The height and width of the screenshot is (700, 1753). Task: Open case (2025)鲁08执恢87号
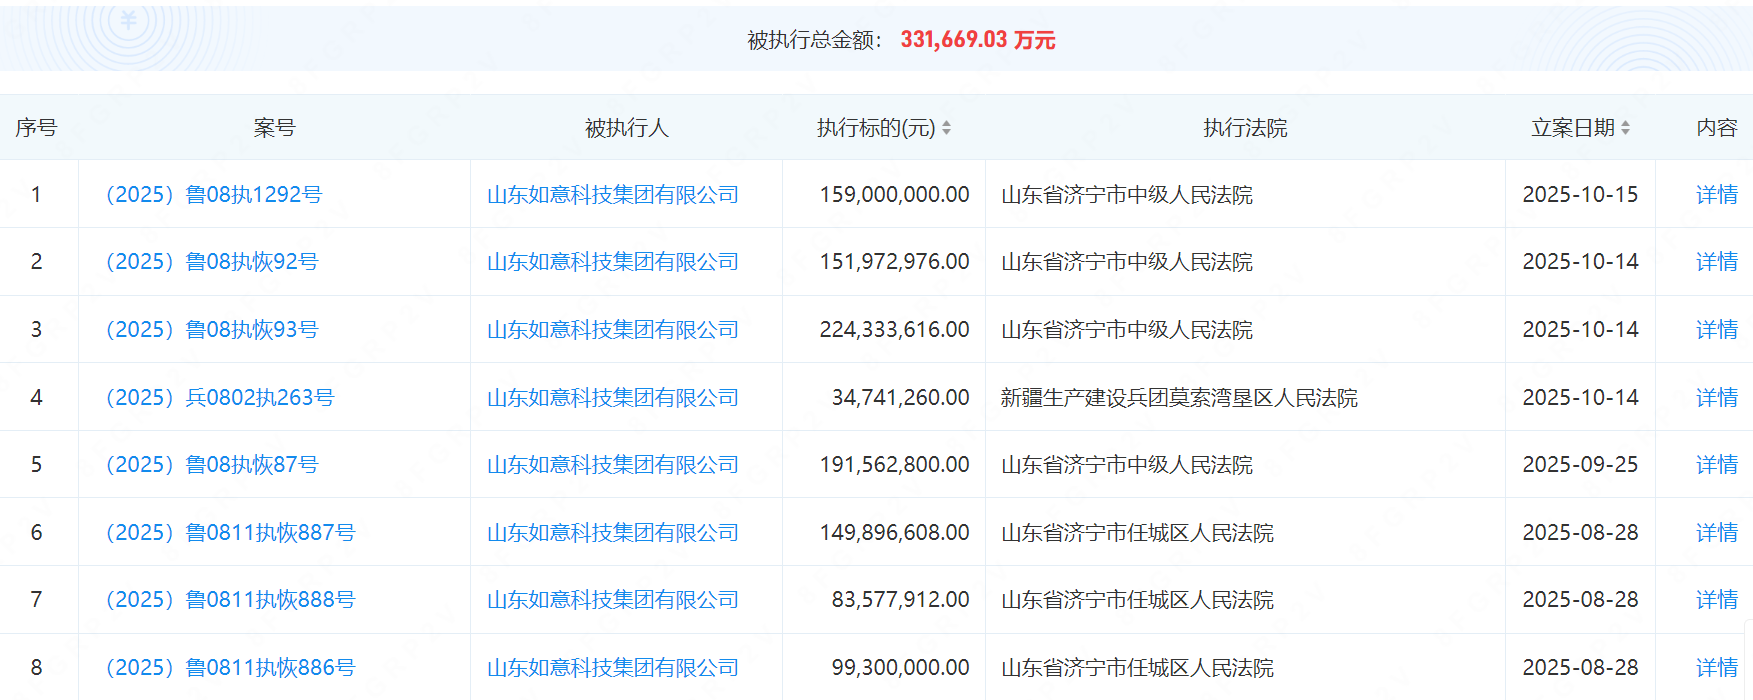[x=212, y=464]
